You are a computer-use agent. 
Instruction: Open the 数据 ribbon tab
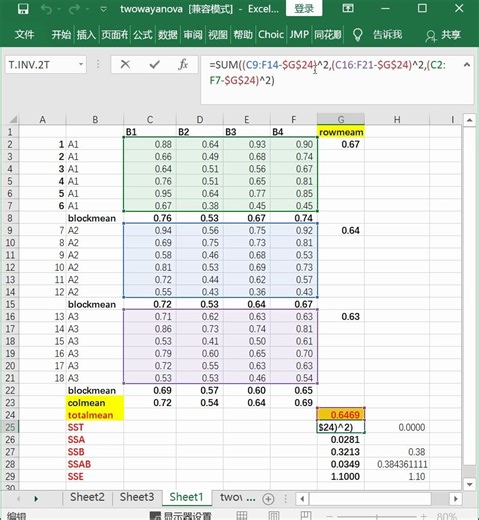tap(167, 34)
